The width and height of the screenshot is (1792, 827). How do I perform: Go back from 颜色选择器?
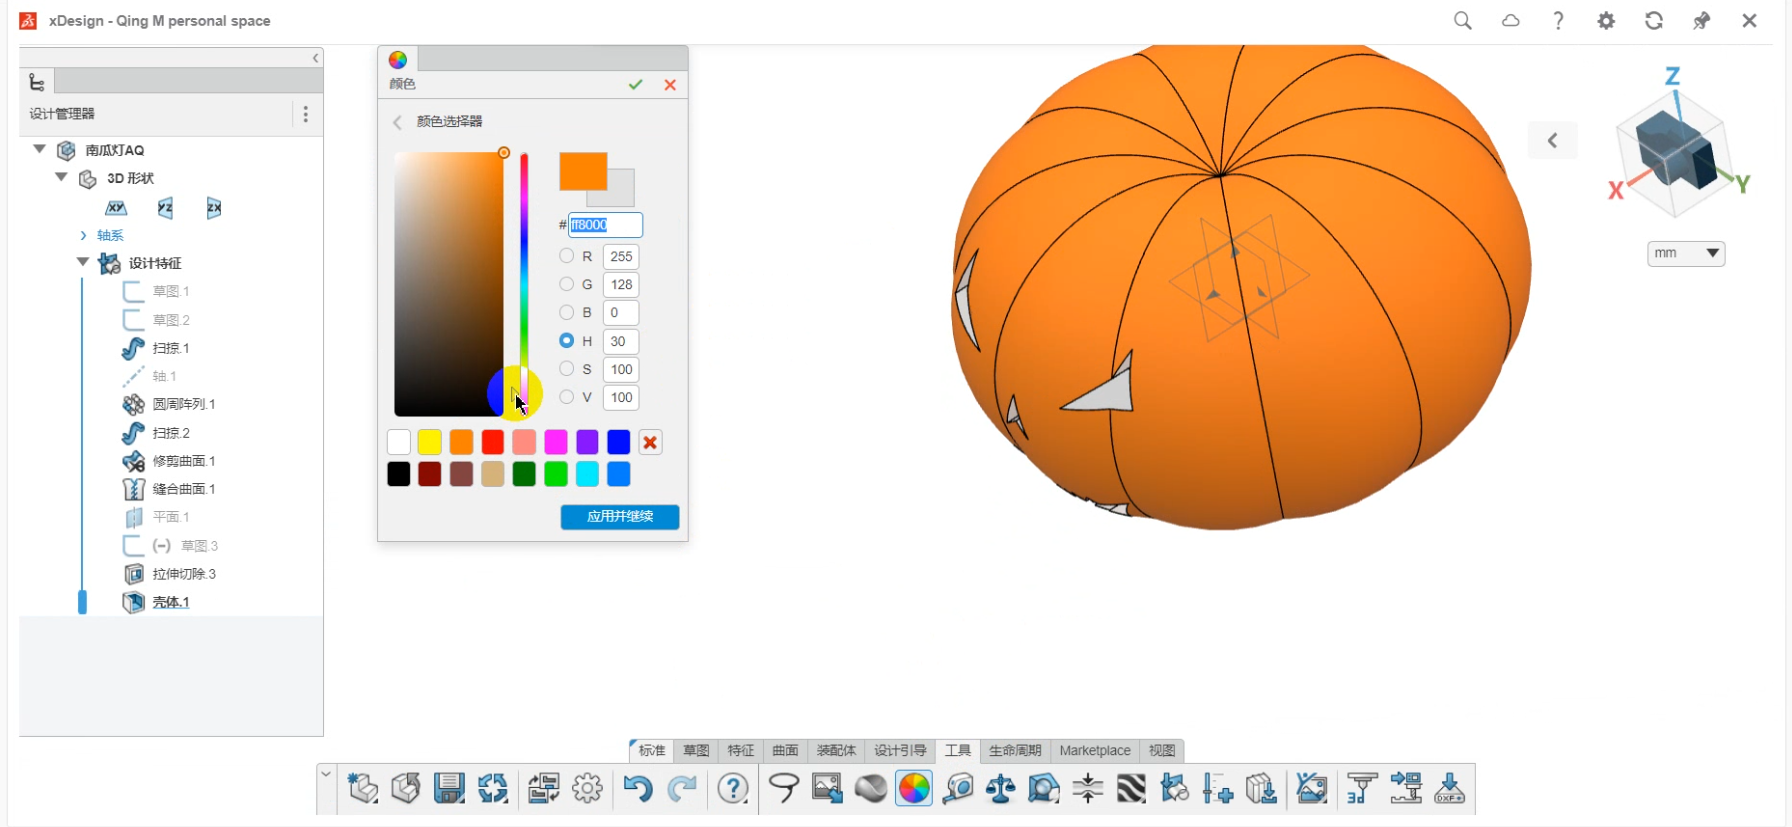397,122
